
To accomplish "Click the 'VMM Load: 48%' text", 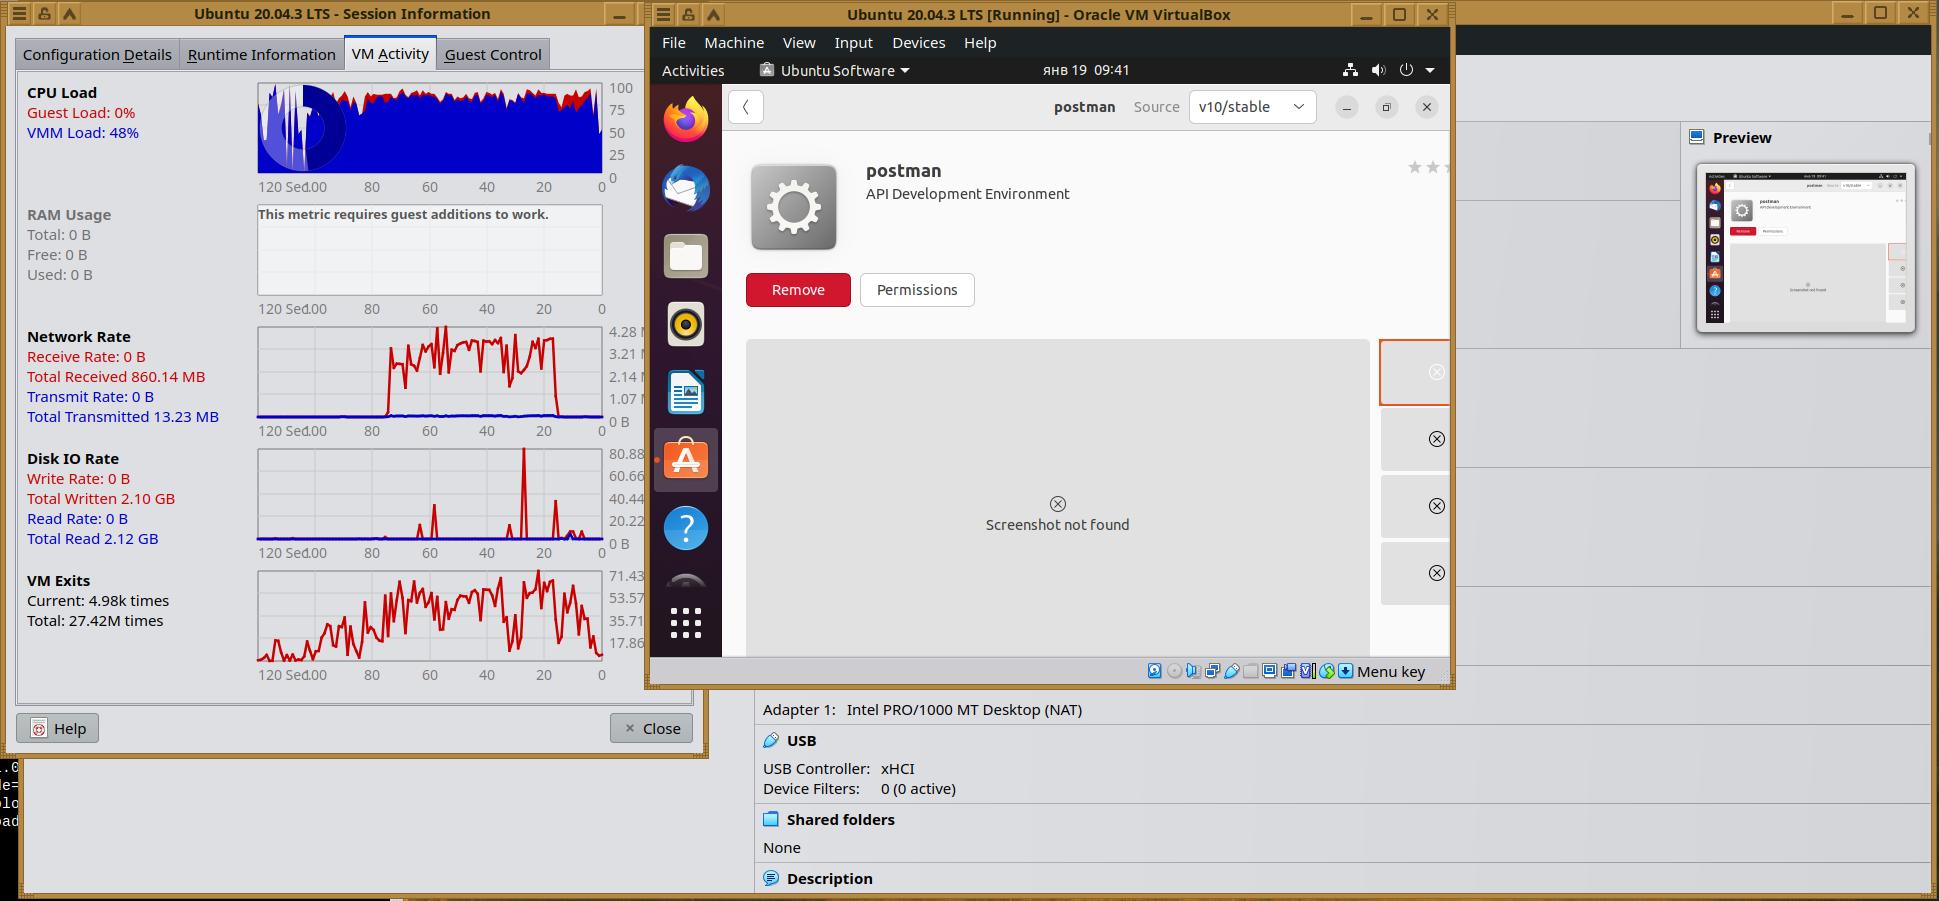I will (83, 133).
